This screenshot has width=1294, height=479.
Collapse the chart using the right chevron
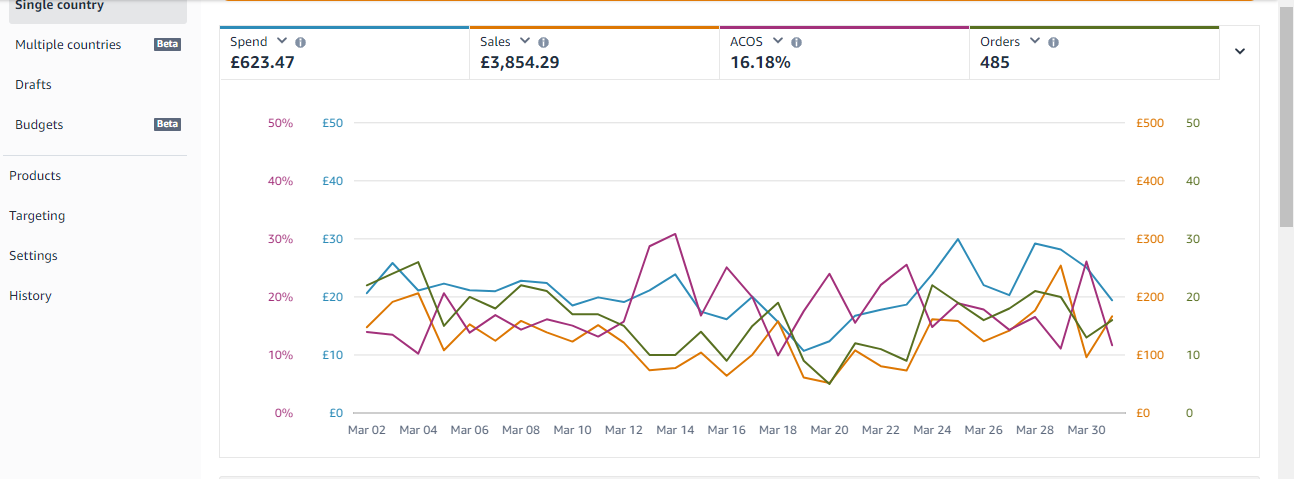(1240, 52)
